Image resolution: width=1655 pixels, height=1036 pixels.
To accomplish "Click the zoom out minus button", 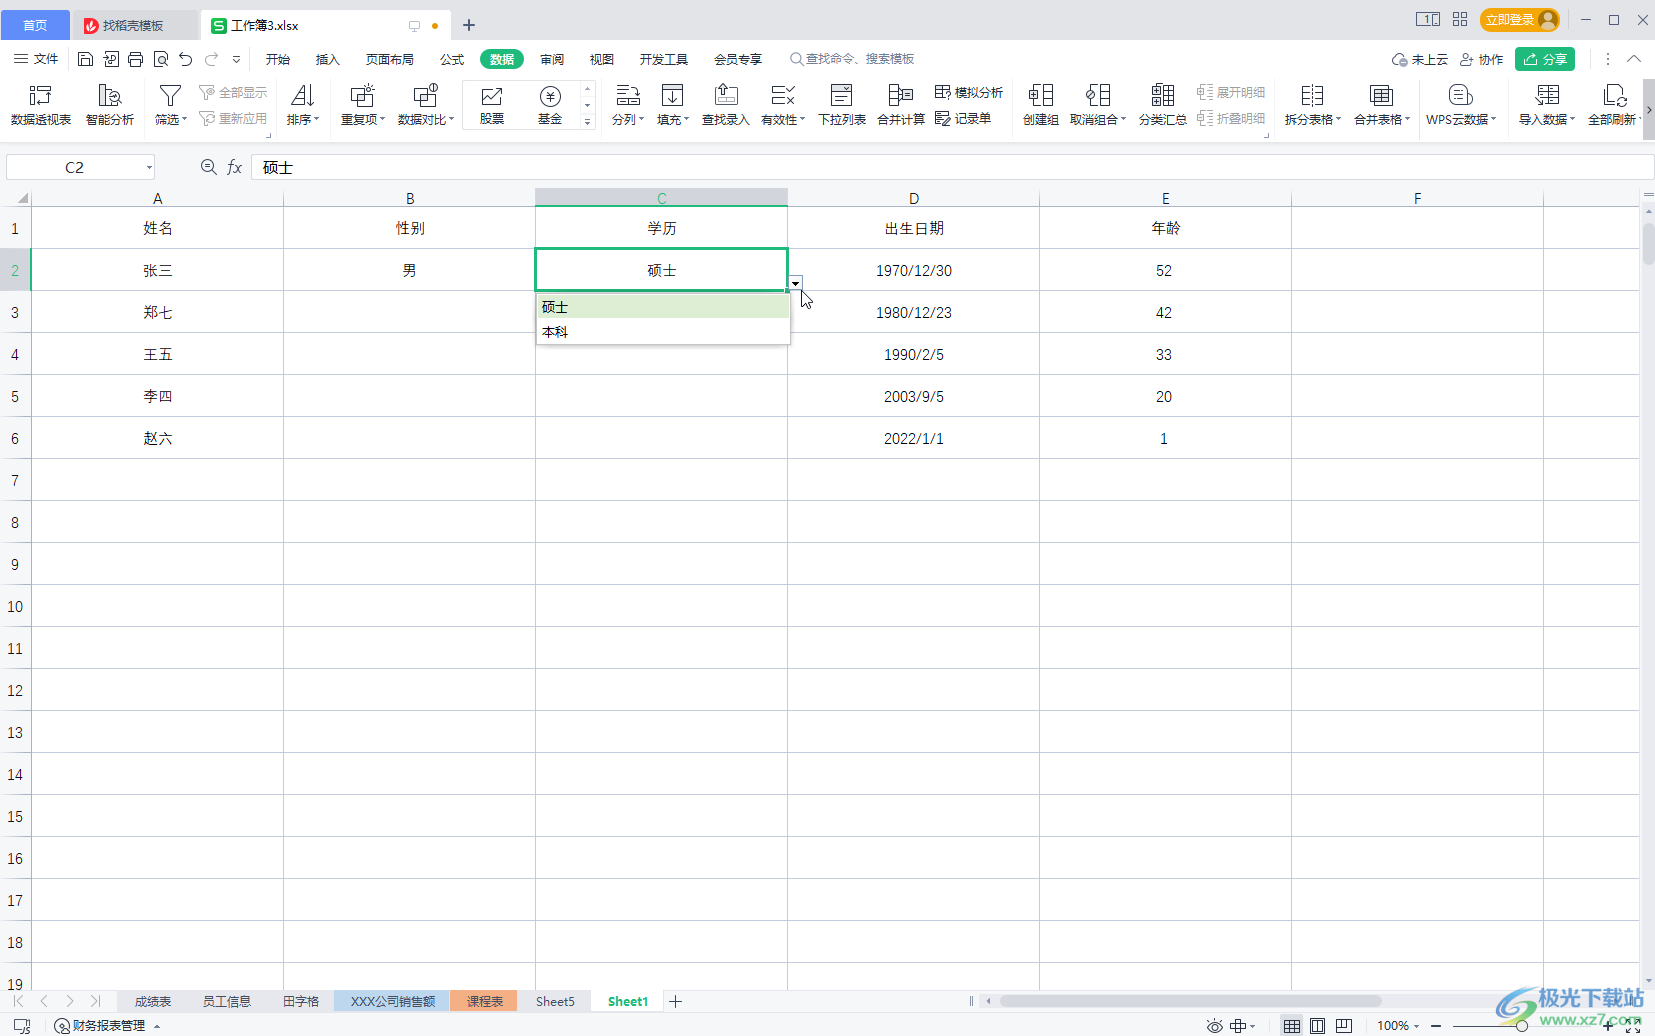I will point(1436,1026).
